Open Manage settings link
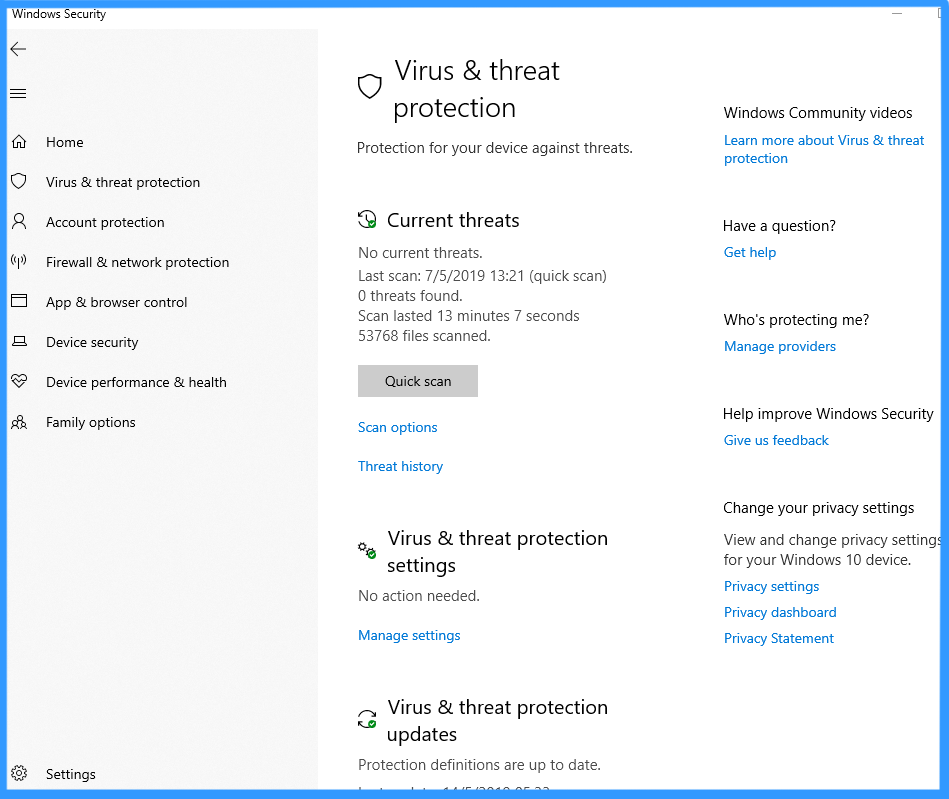The image size is (949, 799). pyautogui.click(x=409, y=635)
